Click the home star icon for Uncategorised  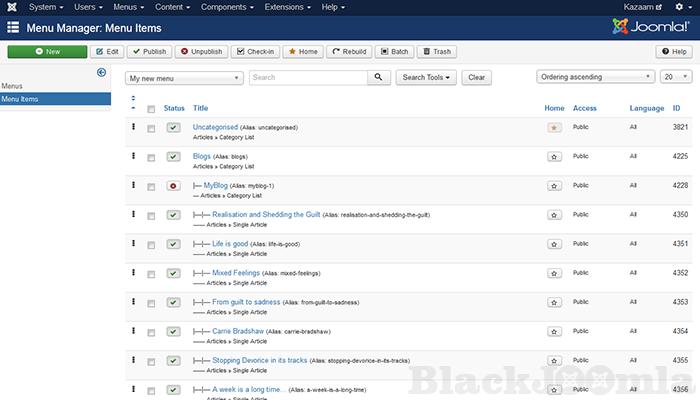coord(553,128)
